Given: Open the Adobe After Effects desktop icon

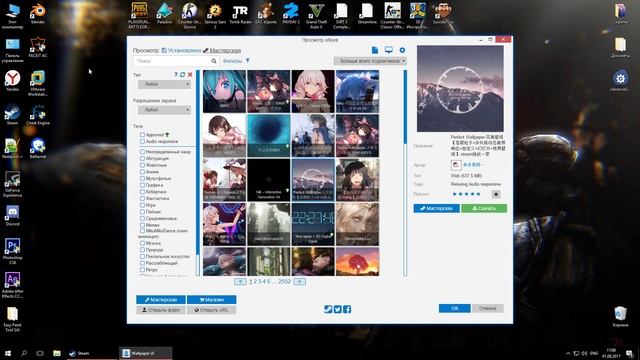Looking at the screenshot, I should tap(12, 285).
